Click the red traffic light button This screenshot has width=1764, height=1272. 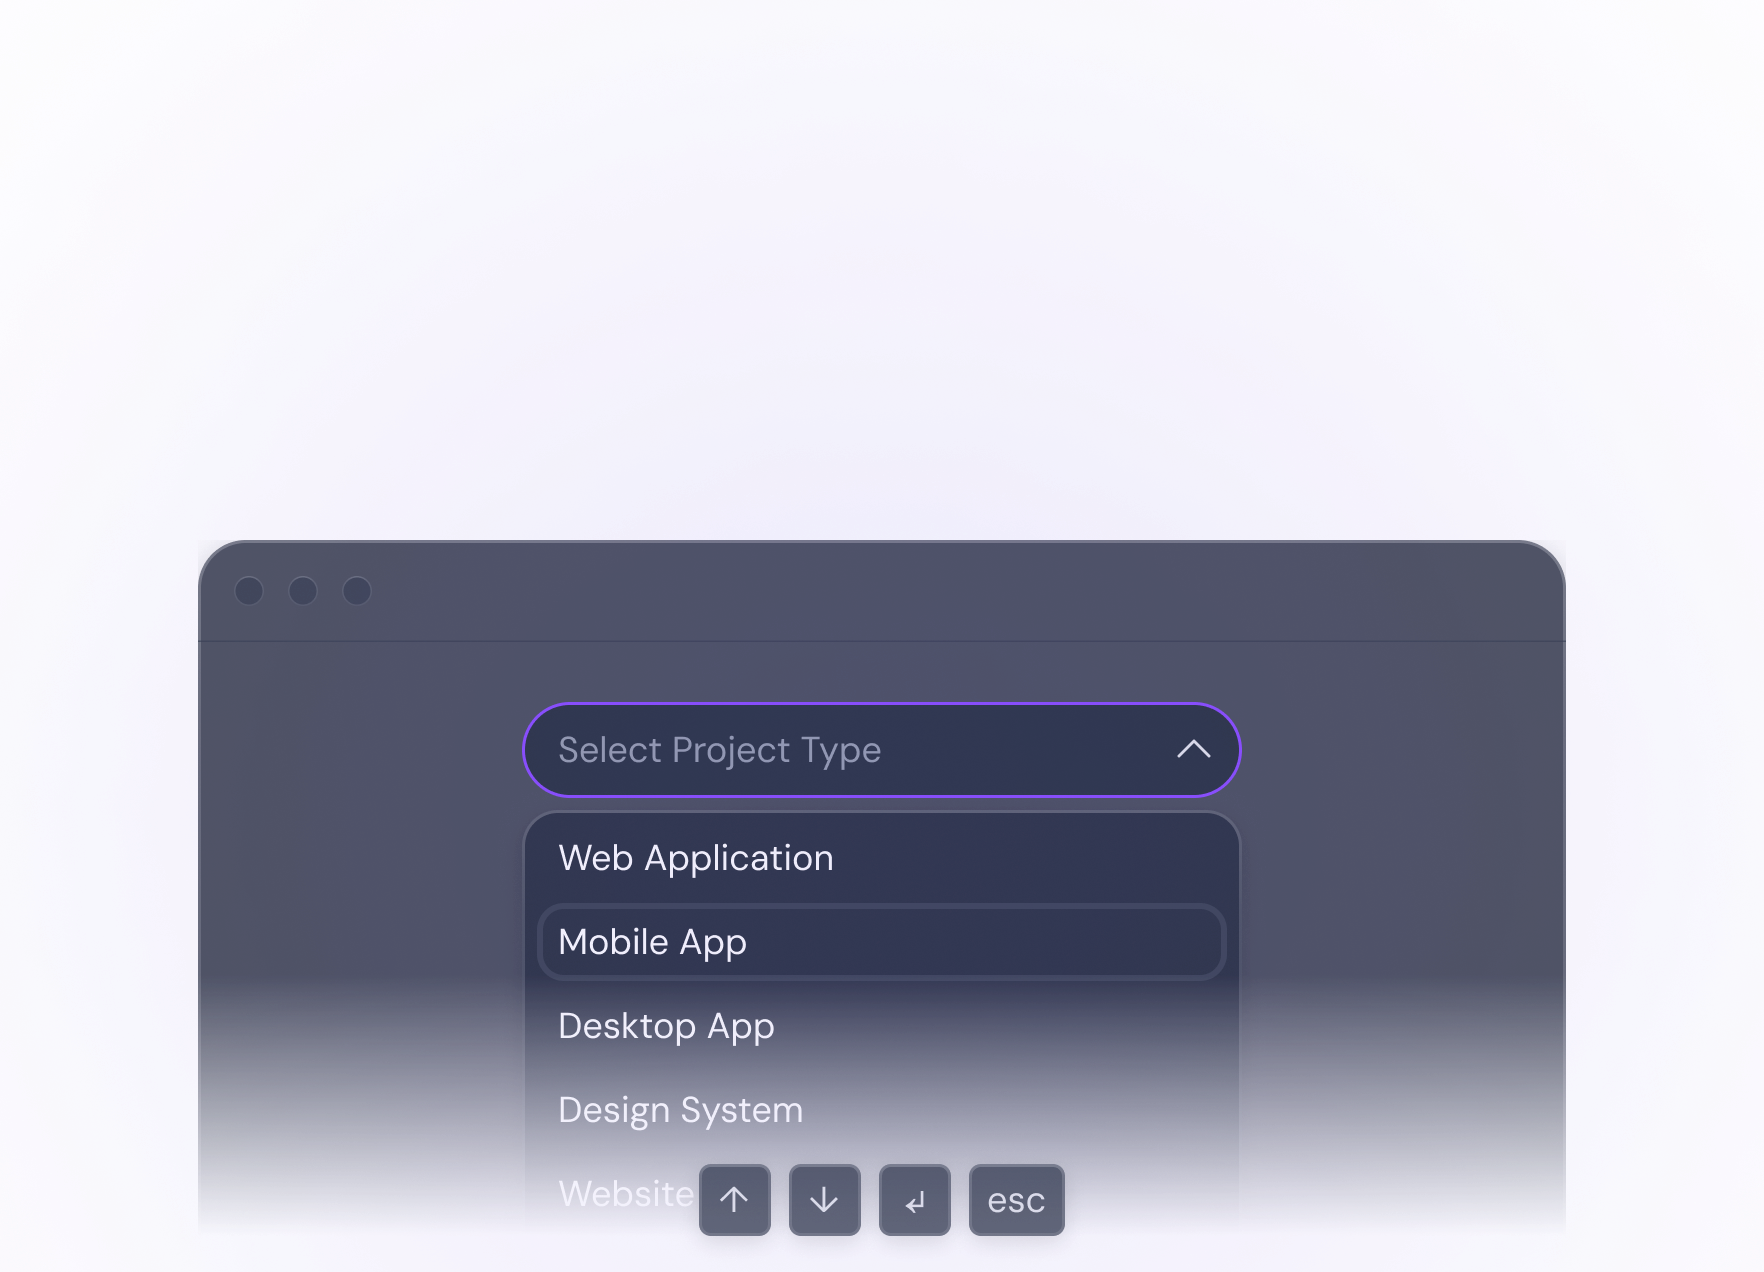pos(250,591)
